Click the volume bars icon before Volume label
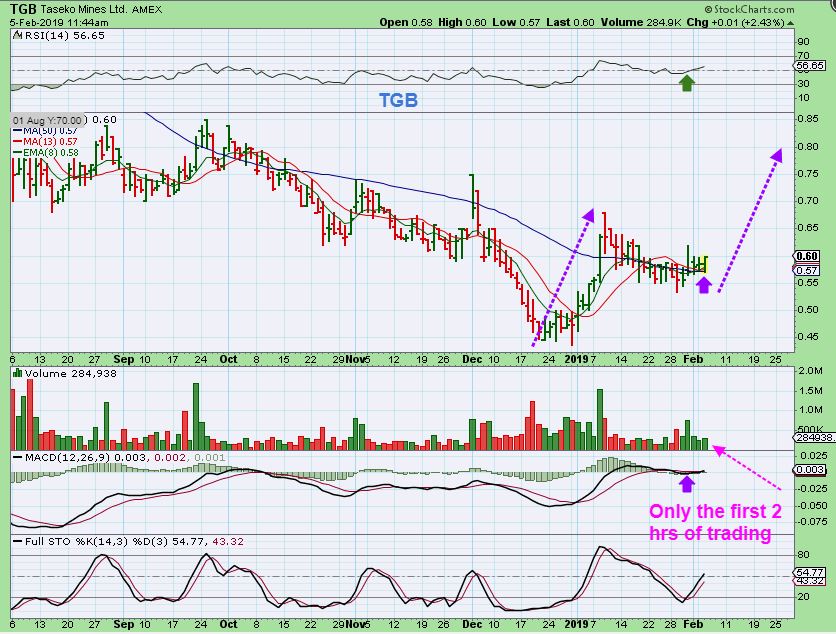The image size is (836, 634). (x=17, y=373)
